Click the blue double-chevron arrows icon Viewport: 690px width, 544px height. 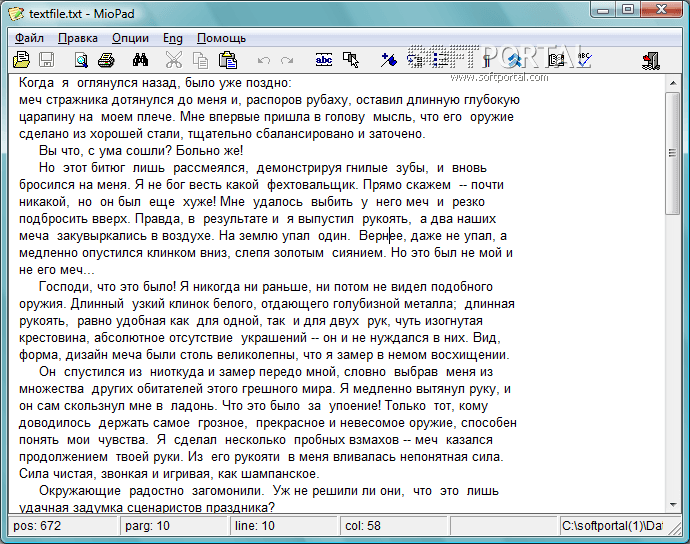point(514,60)
